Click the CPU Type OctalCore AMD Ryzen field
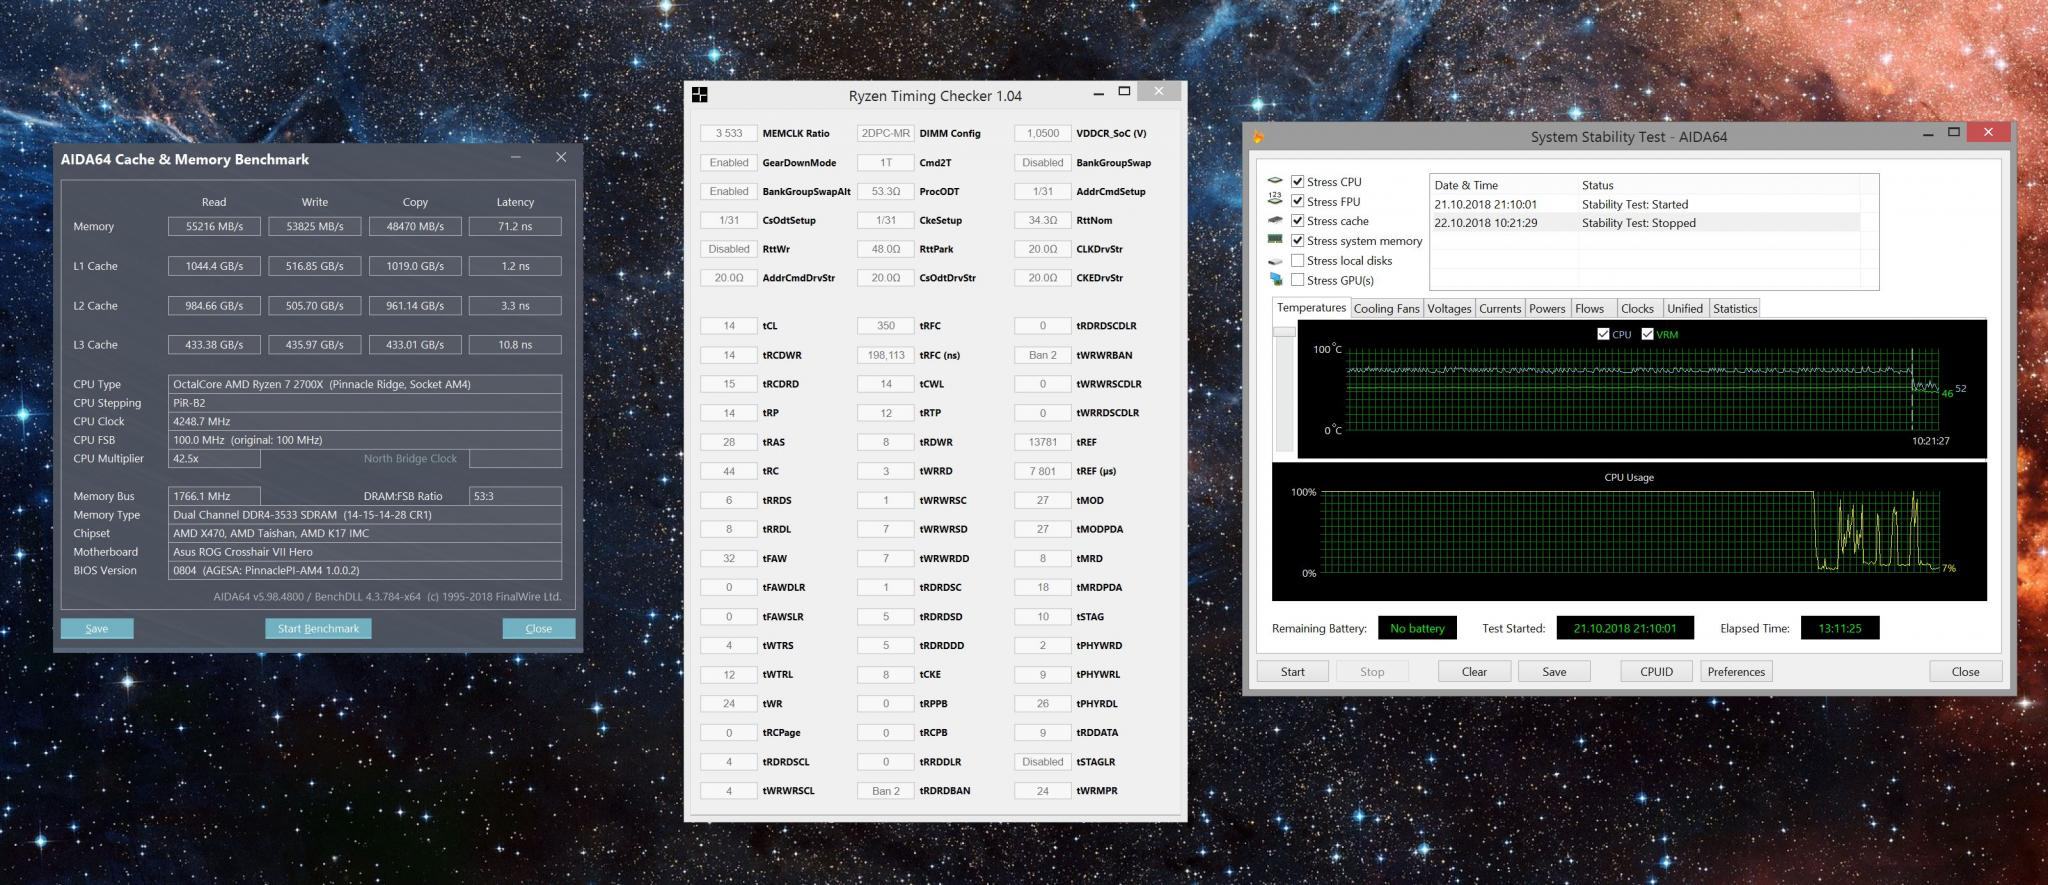 pyautogui.click(x=365, y=384)
